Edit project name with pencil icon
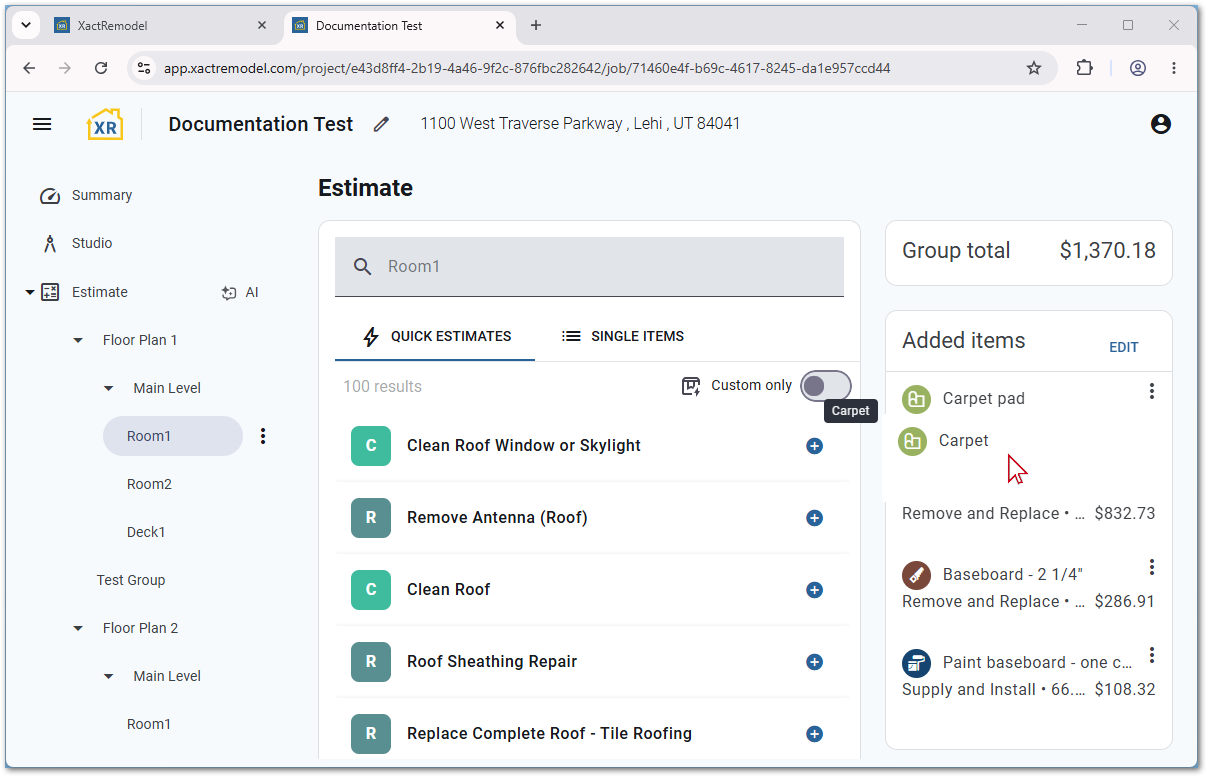Viewport: 1207px width, 777px height. click(381, 124)
